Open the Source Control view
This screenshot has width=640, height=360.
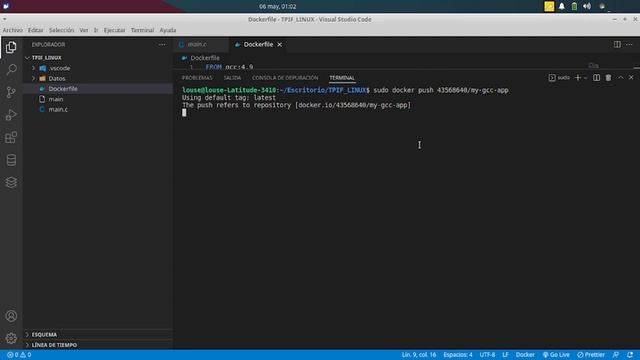(11, 92)
